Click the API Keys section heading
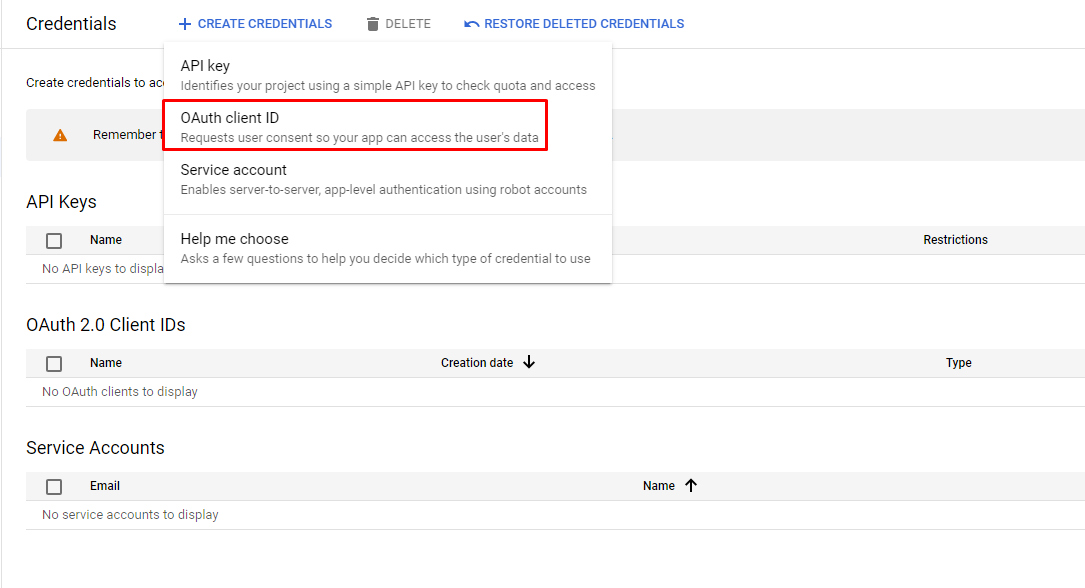This screenshot has width=1085, height=588. pos(62,201)
